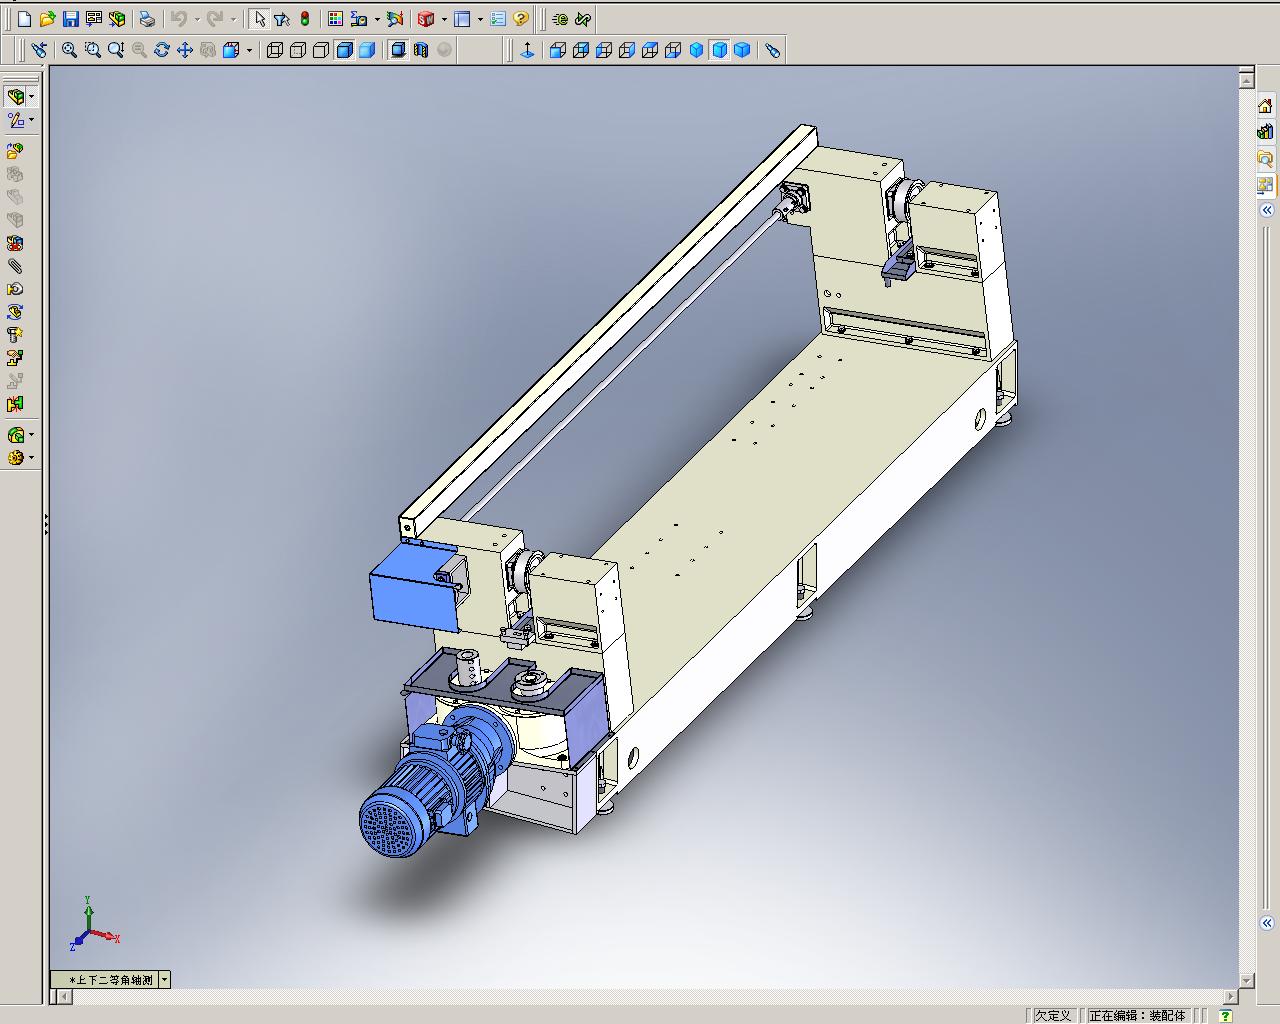
Task: Rebuild the model with traffic light icon
Action: (x=305, y=19)
